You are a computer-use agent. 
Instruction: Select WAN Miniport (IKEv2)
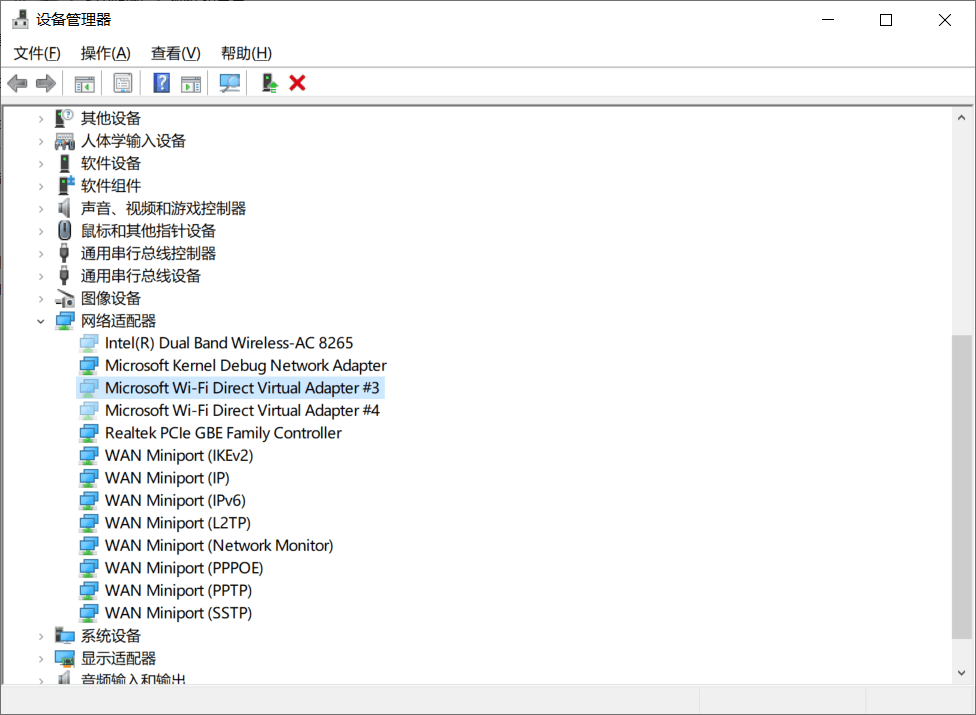click(179, 456)
